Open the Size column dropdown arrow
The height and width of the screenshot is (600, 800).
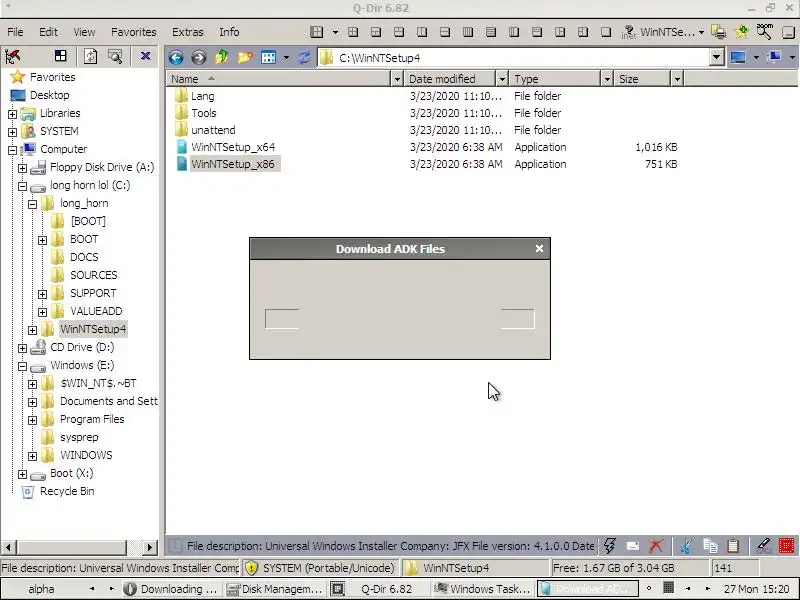(677, 79)
